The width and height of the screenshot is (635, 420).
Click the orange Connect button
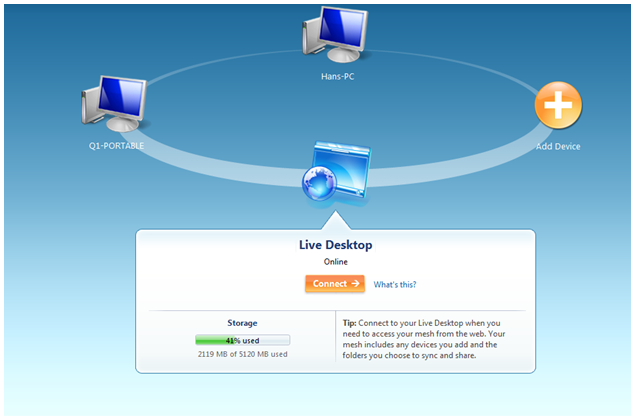(335, 284)
